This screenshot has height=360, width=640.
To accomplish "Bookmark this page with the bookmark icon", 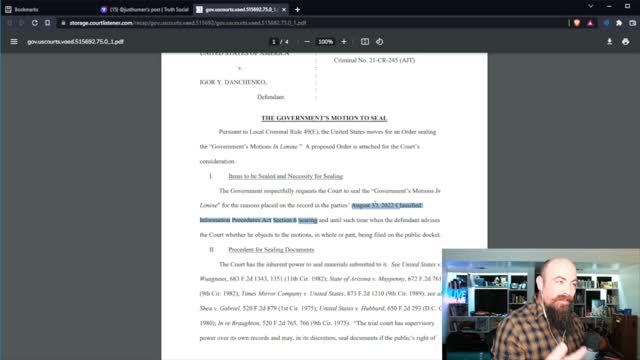I will (48, 23).
